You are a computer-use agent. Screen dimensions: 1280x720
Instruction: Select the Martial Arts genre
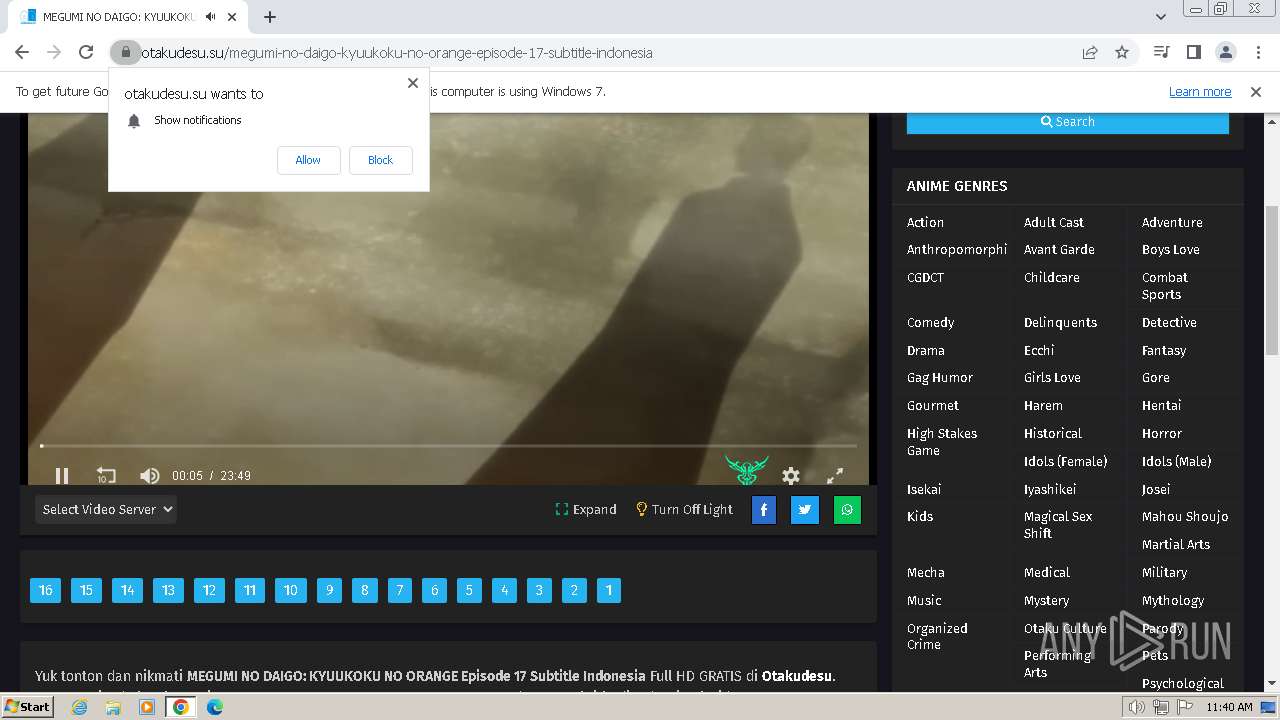pyautogui.click(x=1176, y=544)
